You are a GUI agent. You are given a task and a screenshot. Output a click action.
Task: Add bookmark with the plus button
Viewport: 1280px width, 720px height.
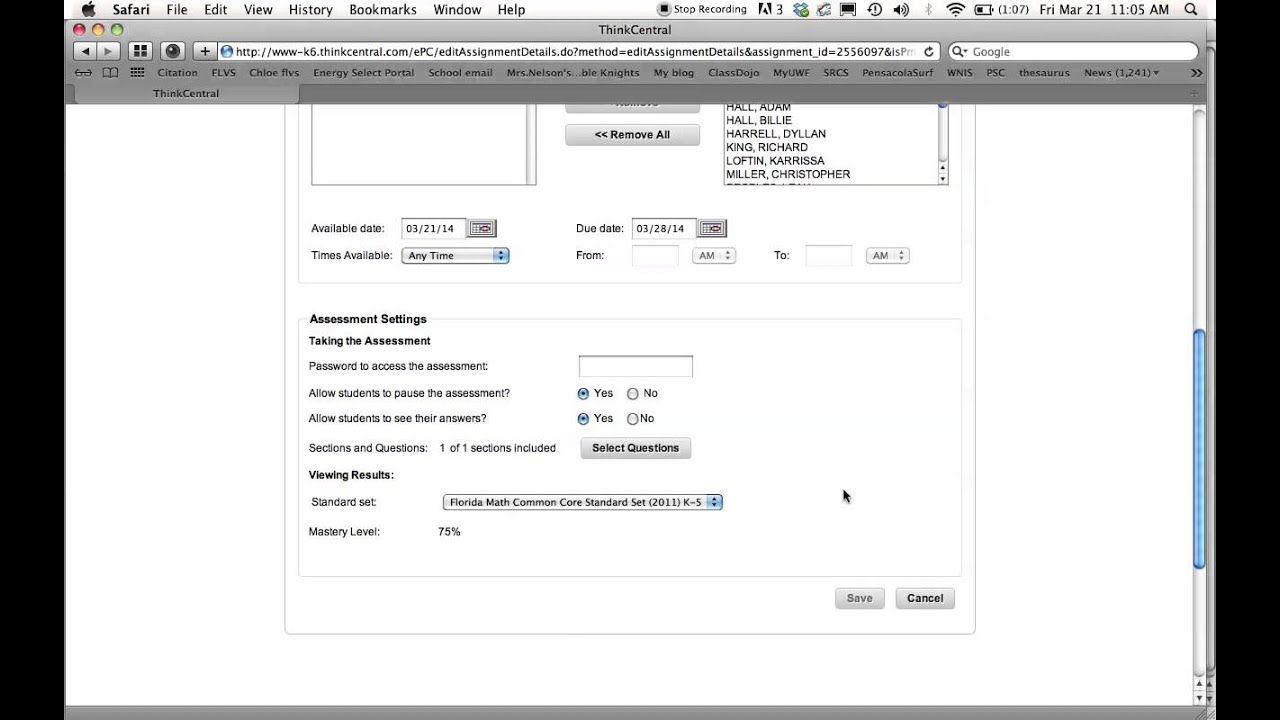coord(205,51)
